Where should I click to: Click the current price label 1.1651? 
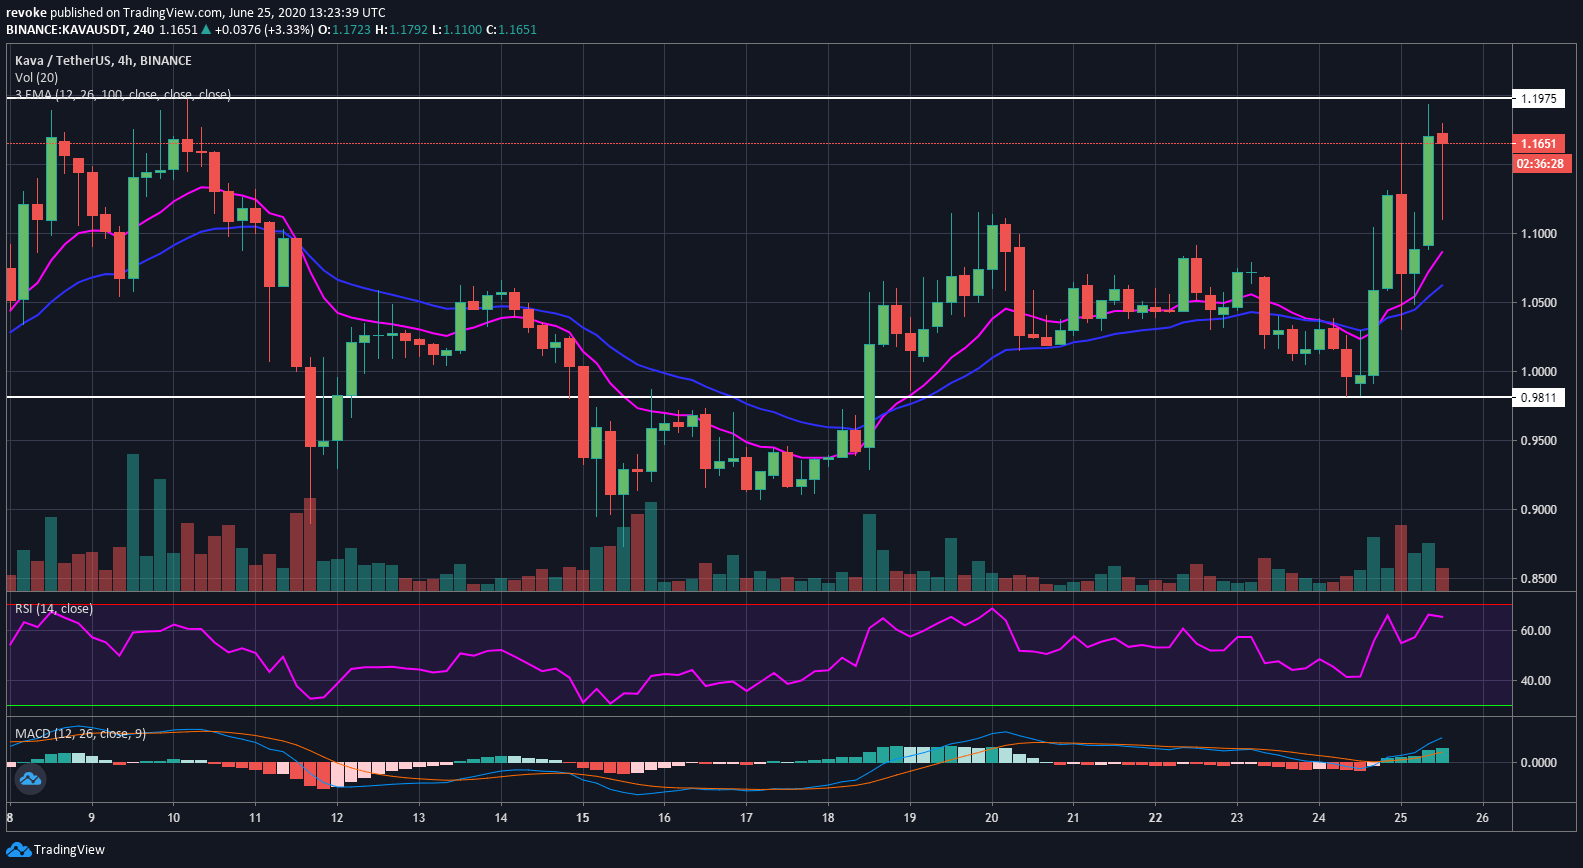[x=1539, y=144]
